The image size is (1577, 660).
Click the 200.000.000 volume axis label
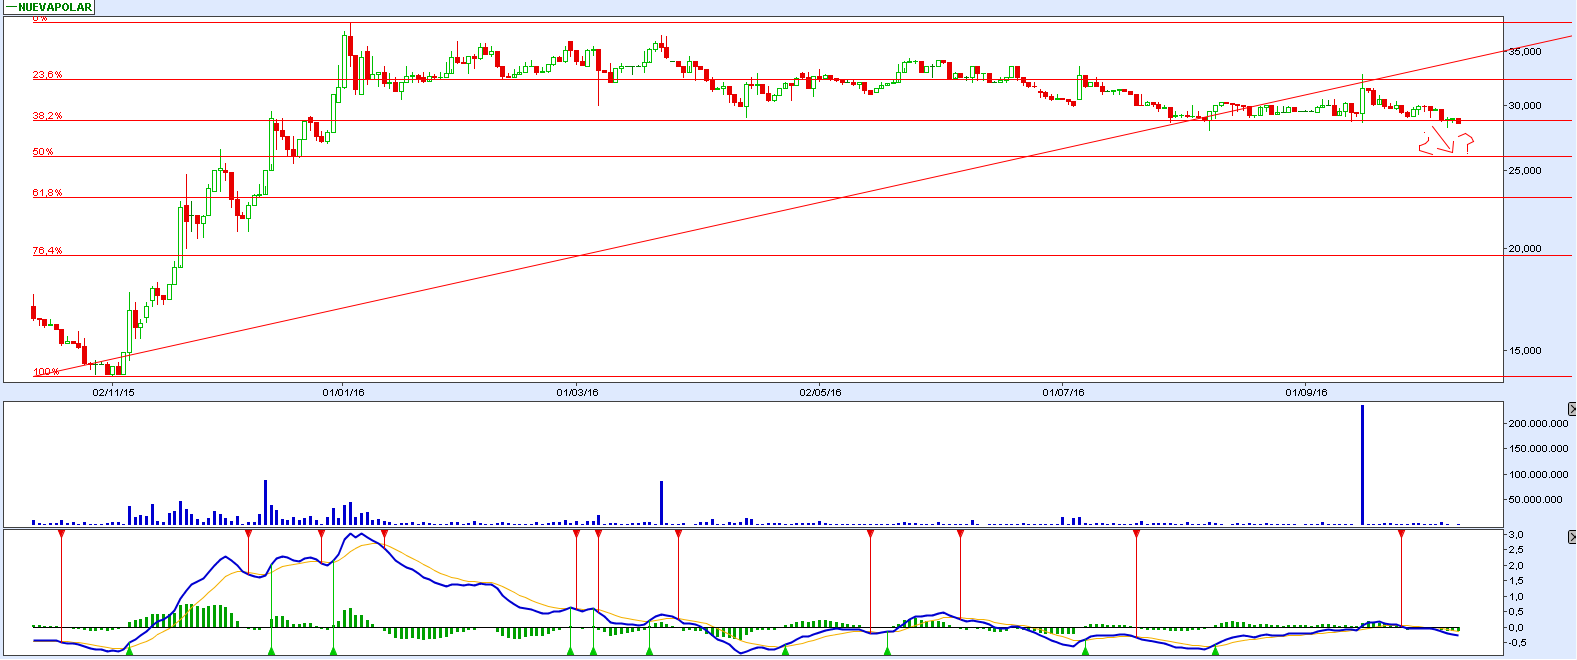[x=1537, y=424]
